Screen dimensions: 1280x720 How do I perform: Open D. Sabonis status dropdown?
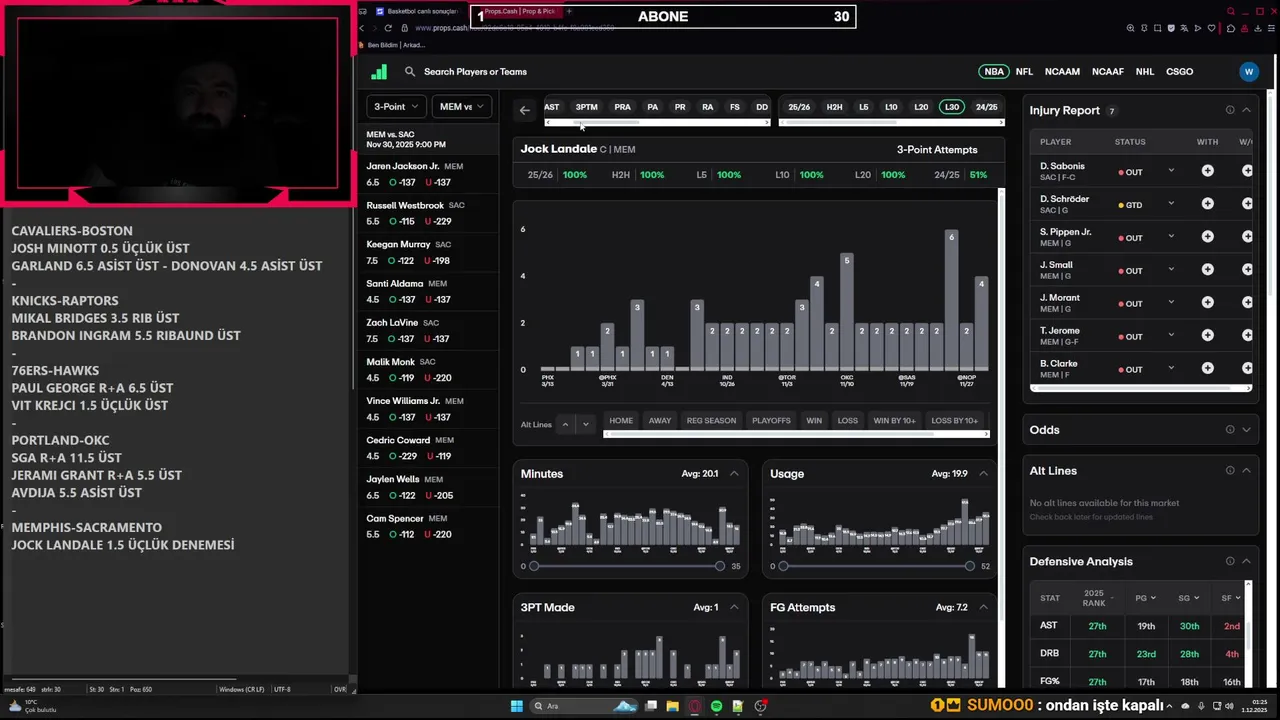(x=1171, y=171)
